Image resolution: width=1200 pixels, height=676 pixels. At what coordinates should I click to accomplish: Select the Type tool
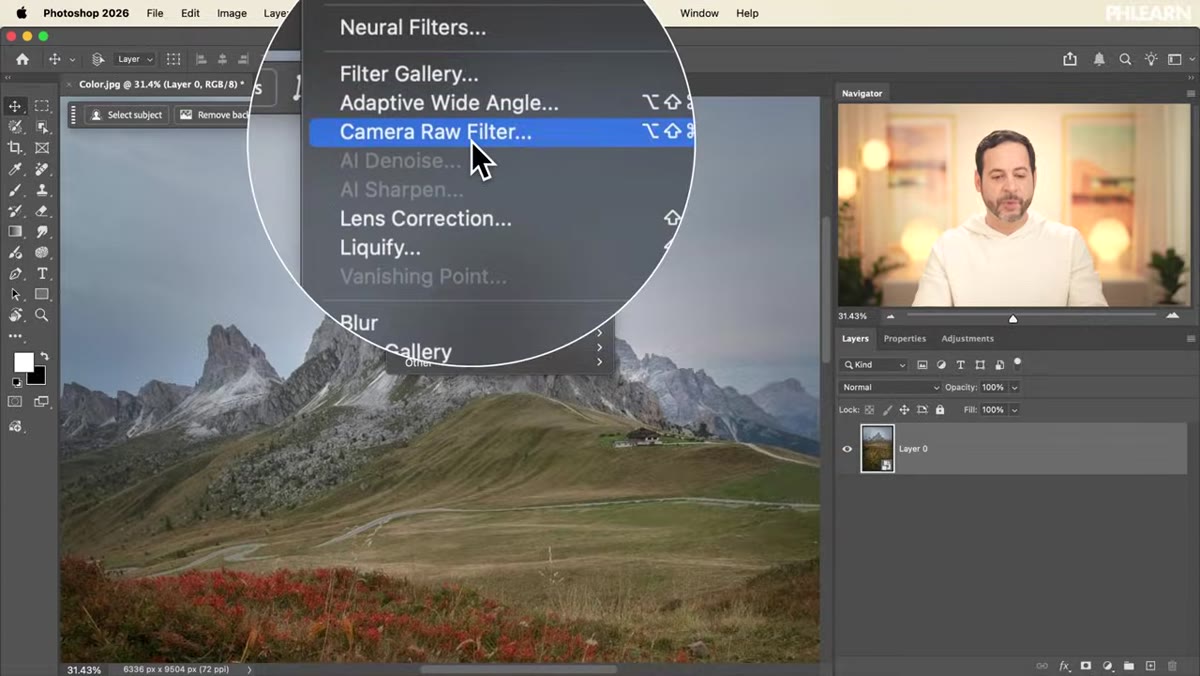pyautogui.click(x=42, y=274)
